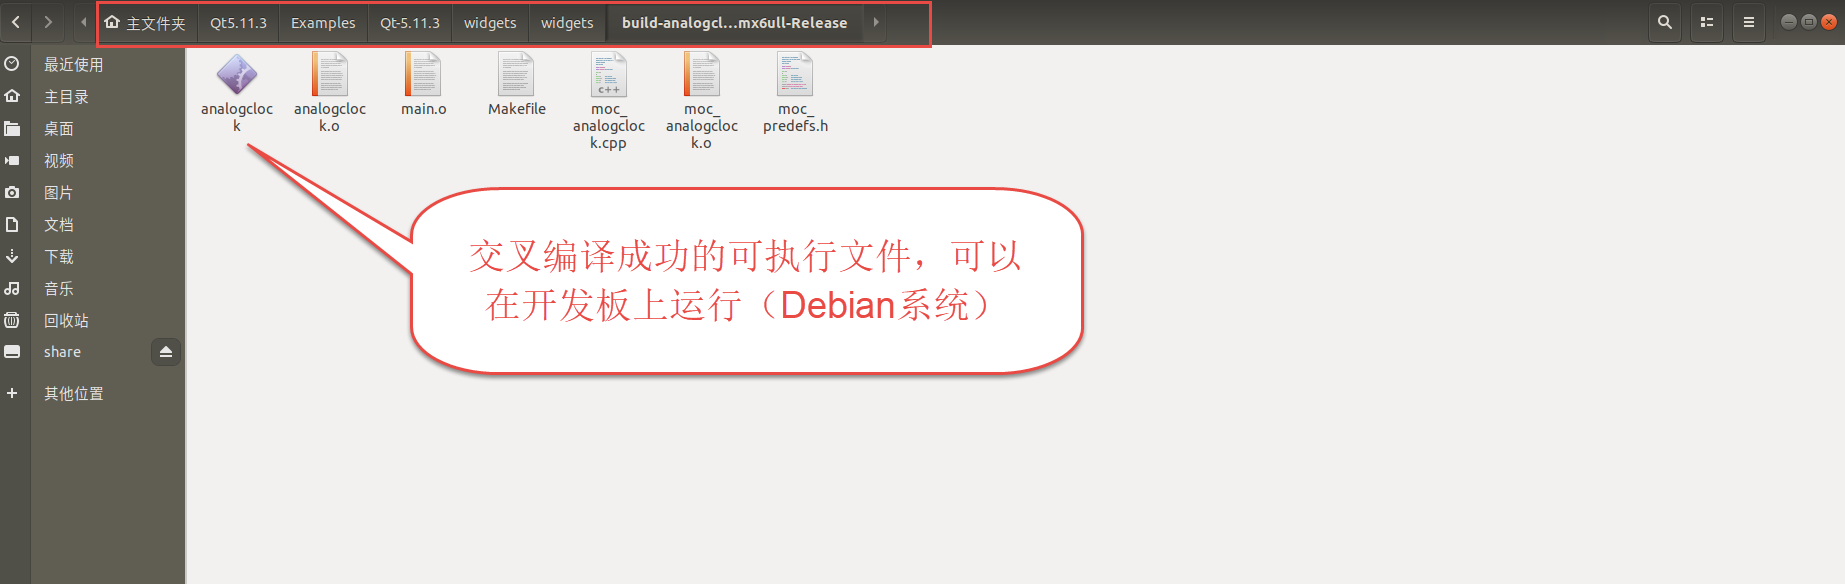Open the 主文件夹 home path segment
The height and width of the screenshot is (584, 1845).
pyautogui.click(x=146, y=23)
